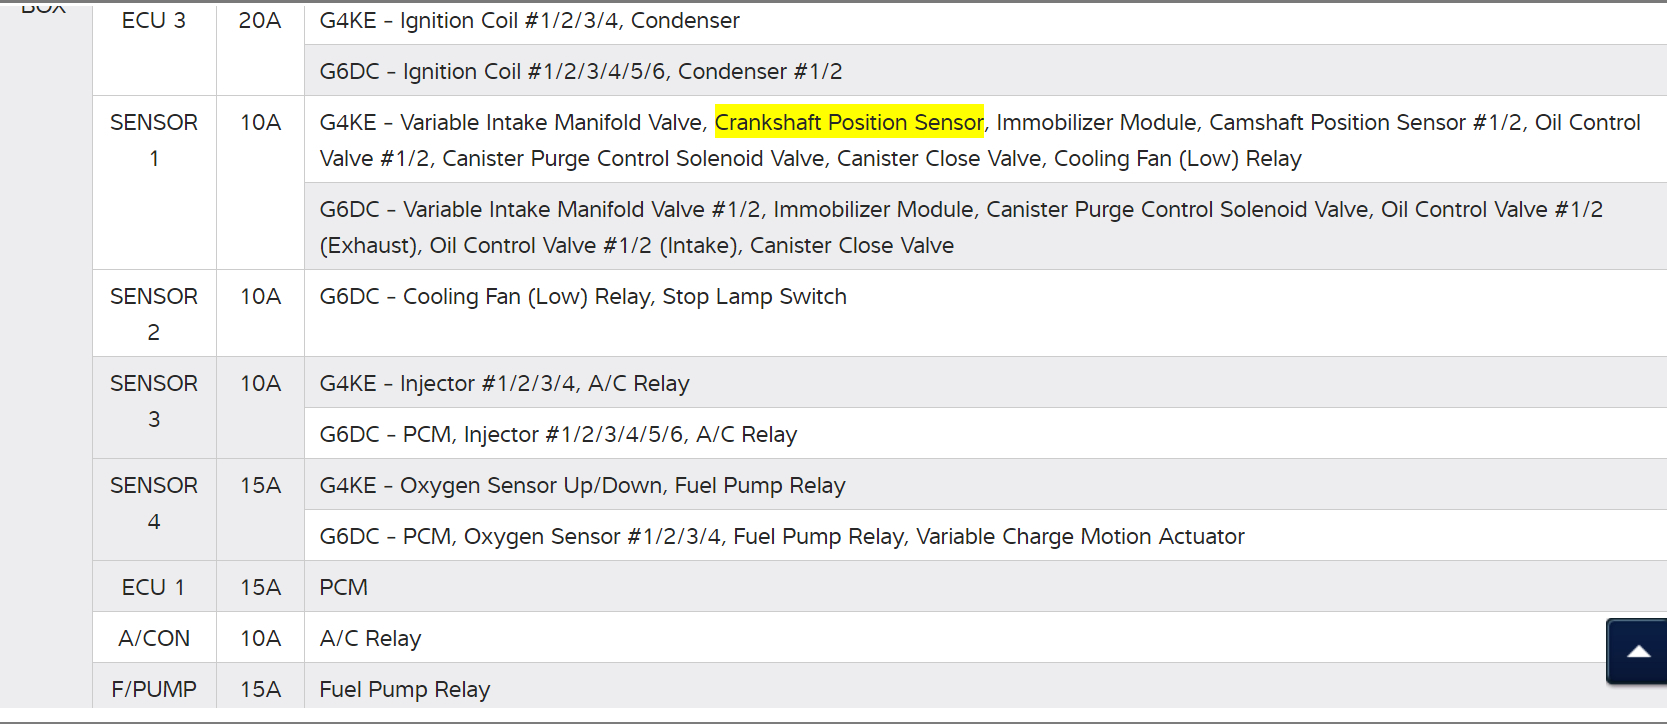Click the SENSOR 1 fuse name cell
The height and width of the screenshot is (724, 1667).
coord(154,140)
